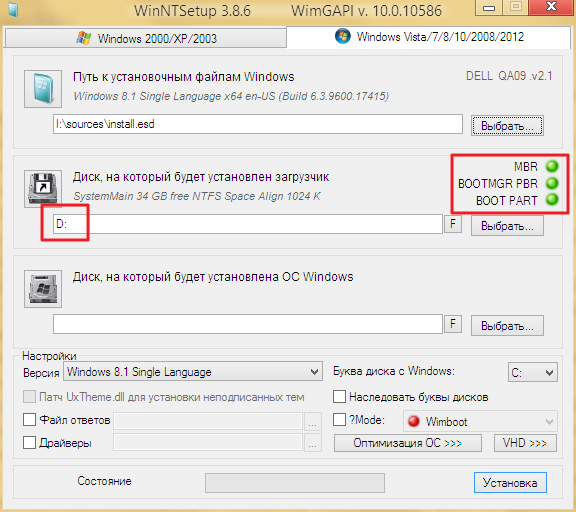Enable the Драйверы checkbox
576x512 pixels.
click(29, 443)
